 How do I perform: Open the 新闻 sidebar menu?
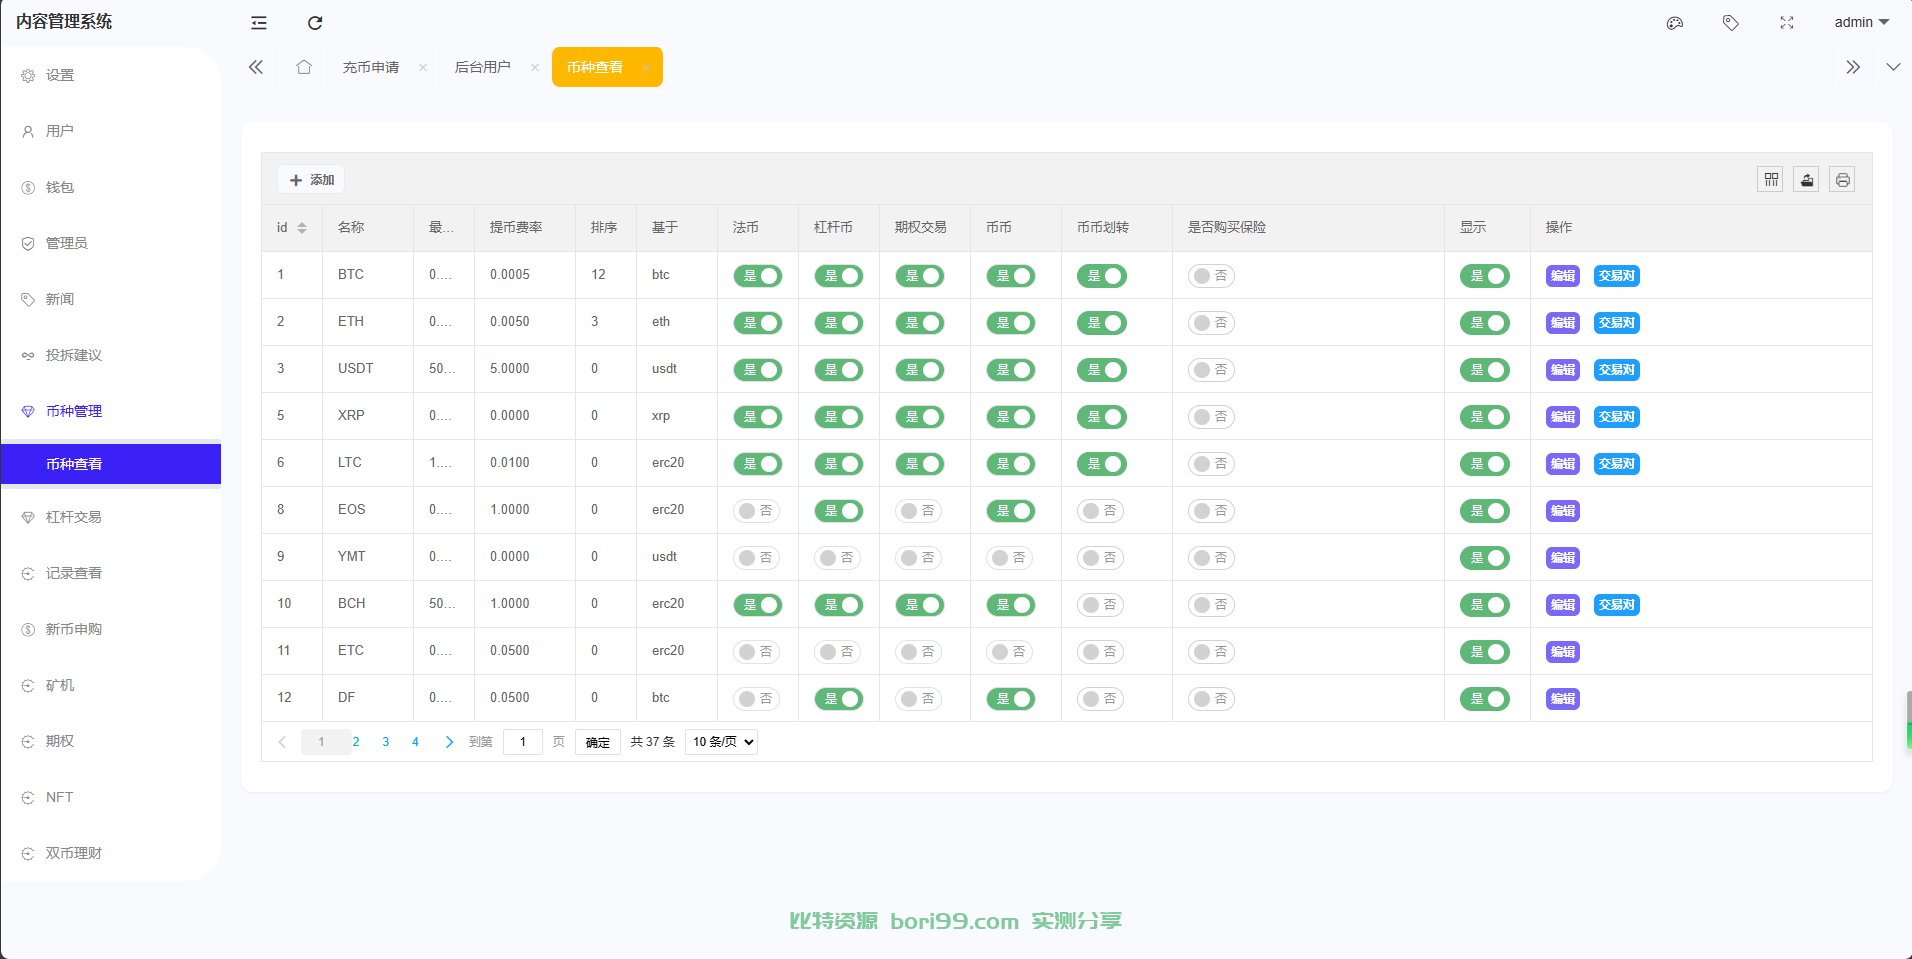[x=111, y=299]
